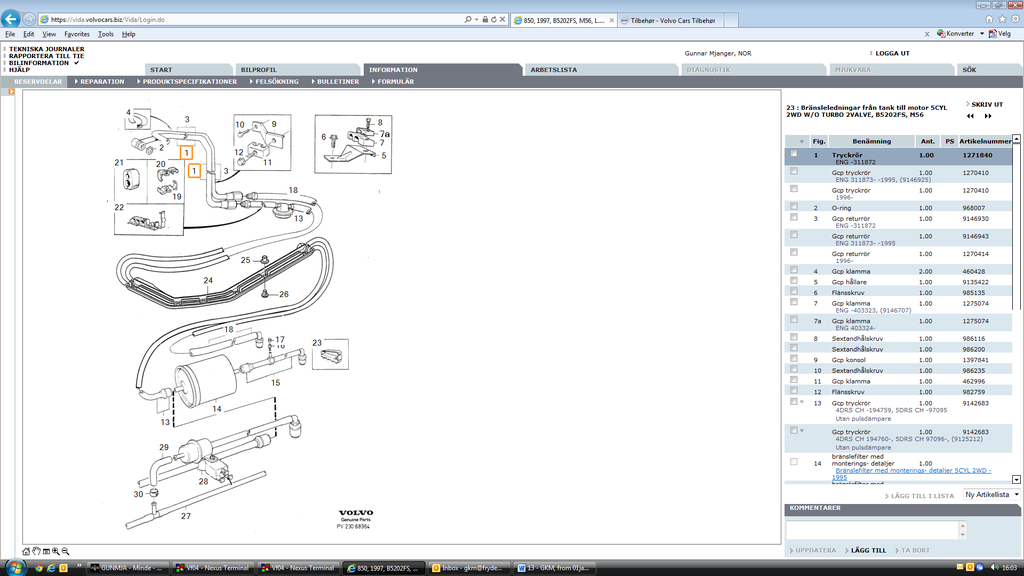Close the 850, 1997 browser tab
This screenshot has height=576, width=1024.
[611, 20]
